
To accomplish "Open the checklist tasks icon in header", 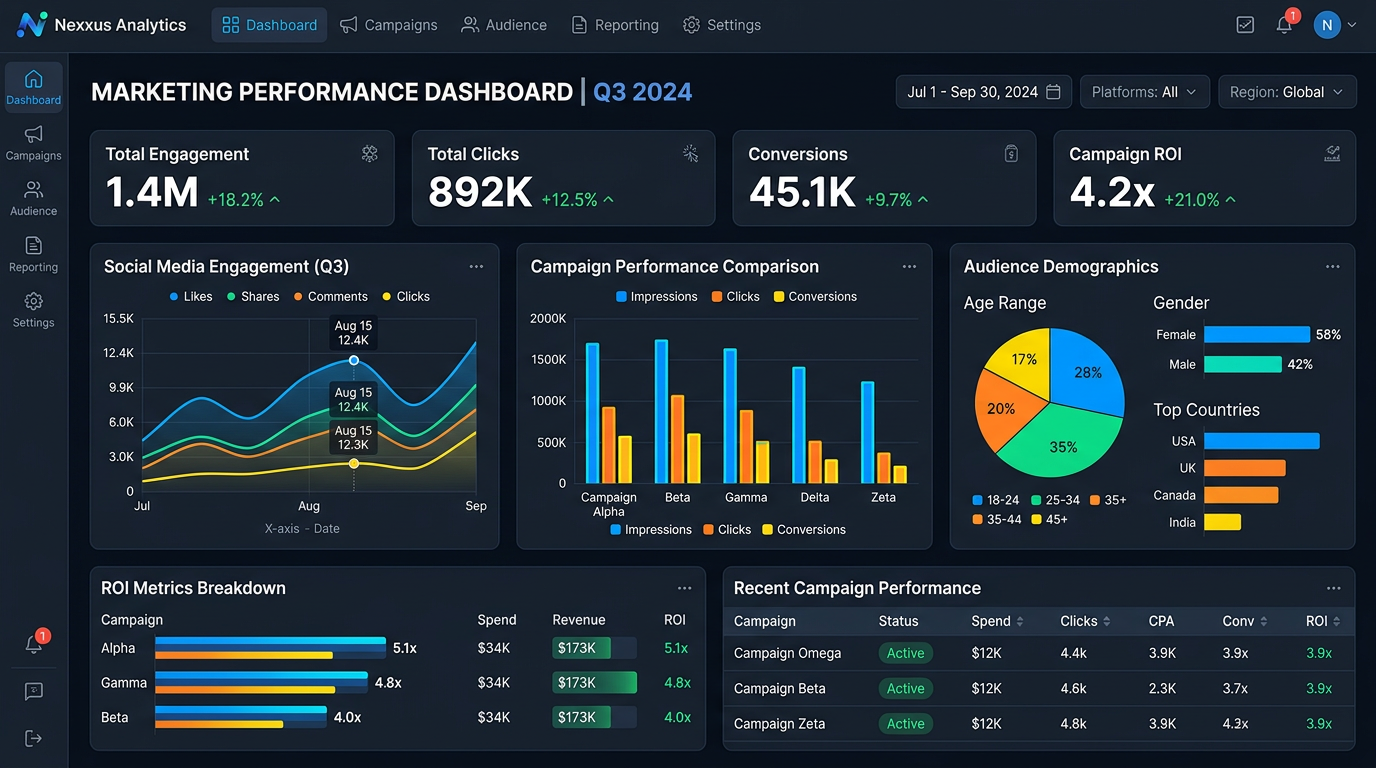I will [x=1245, y=25].
